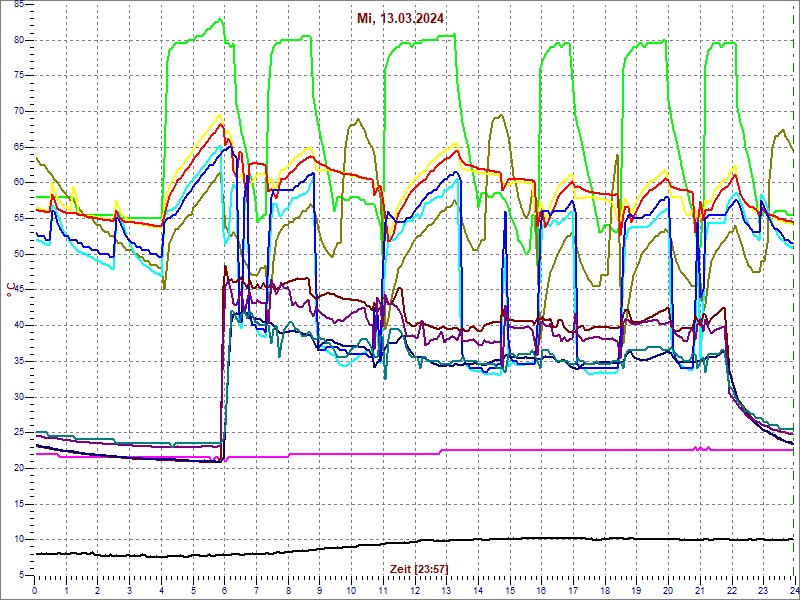
Task: Select the 55 value on the temperature axis
Action: coord(18,219)
